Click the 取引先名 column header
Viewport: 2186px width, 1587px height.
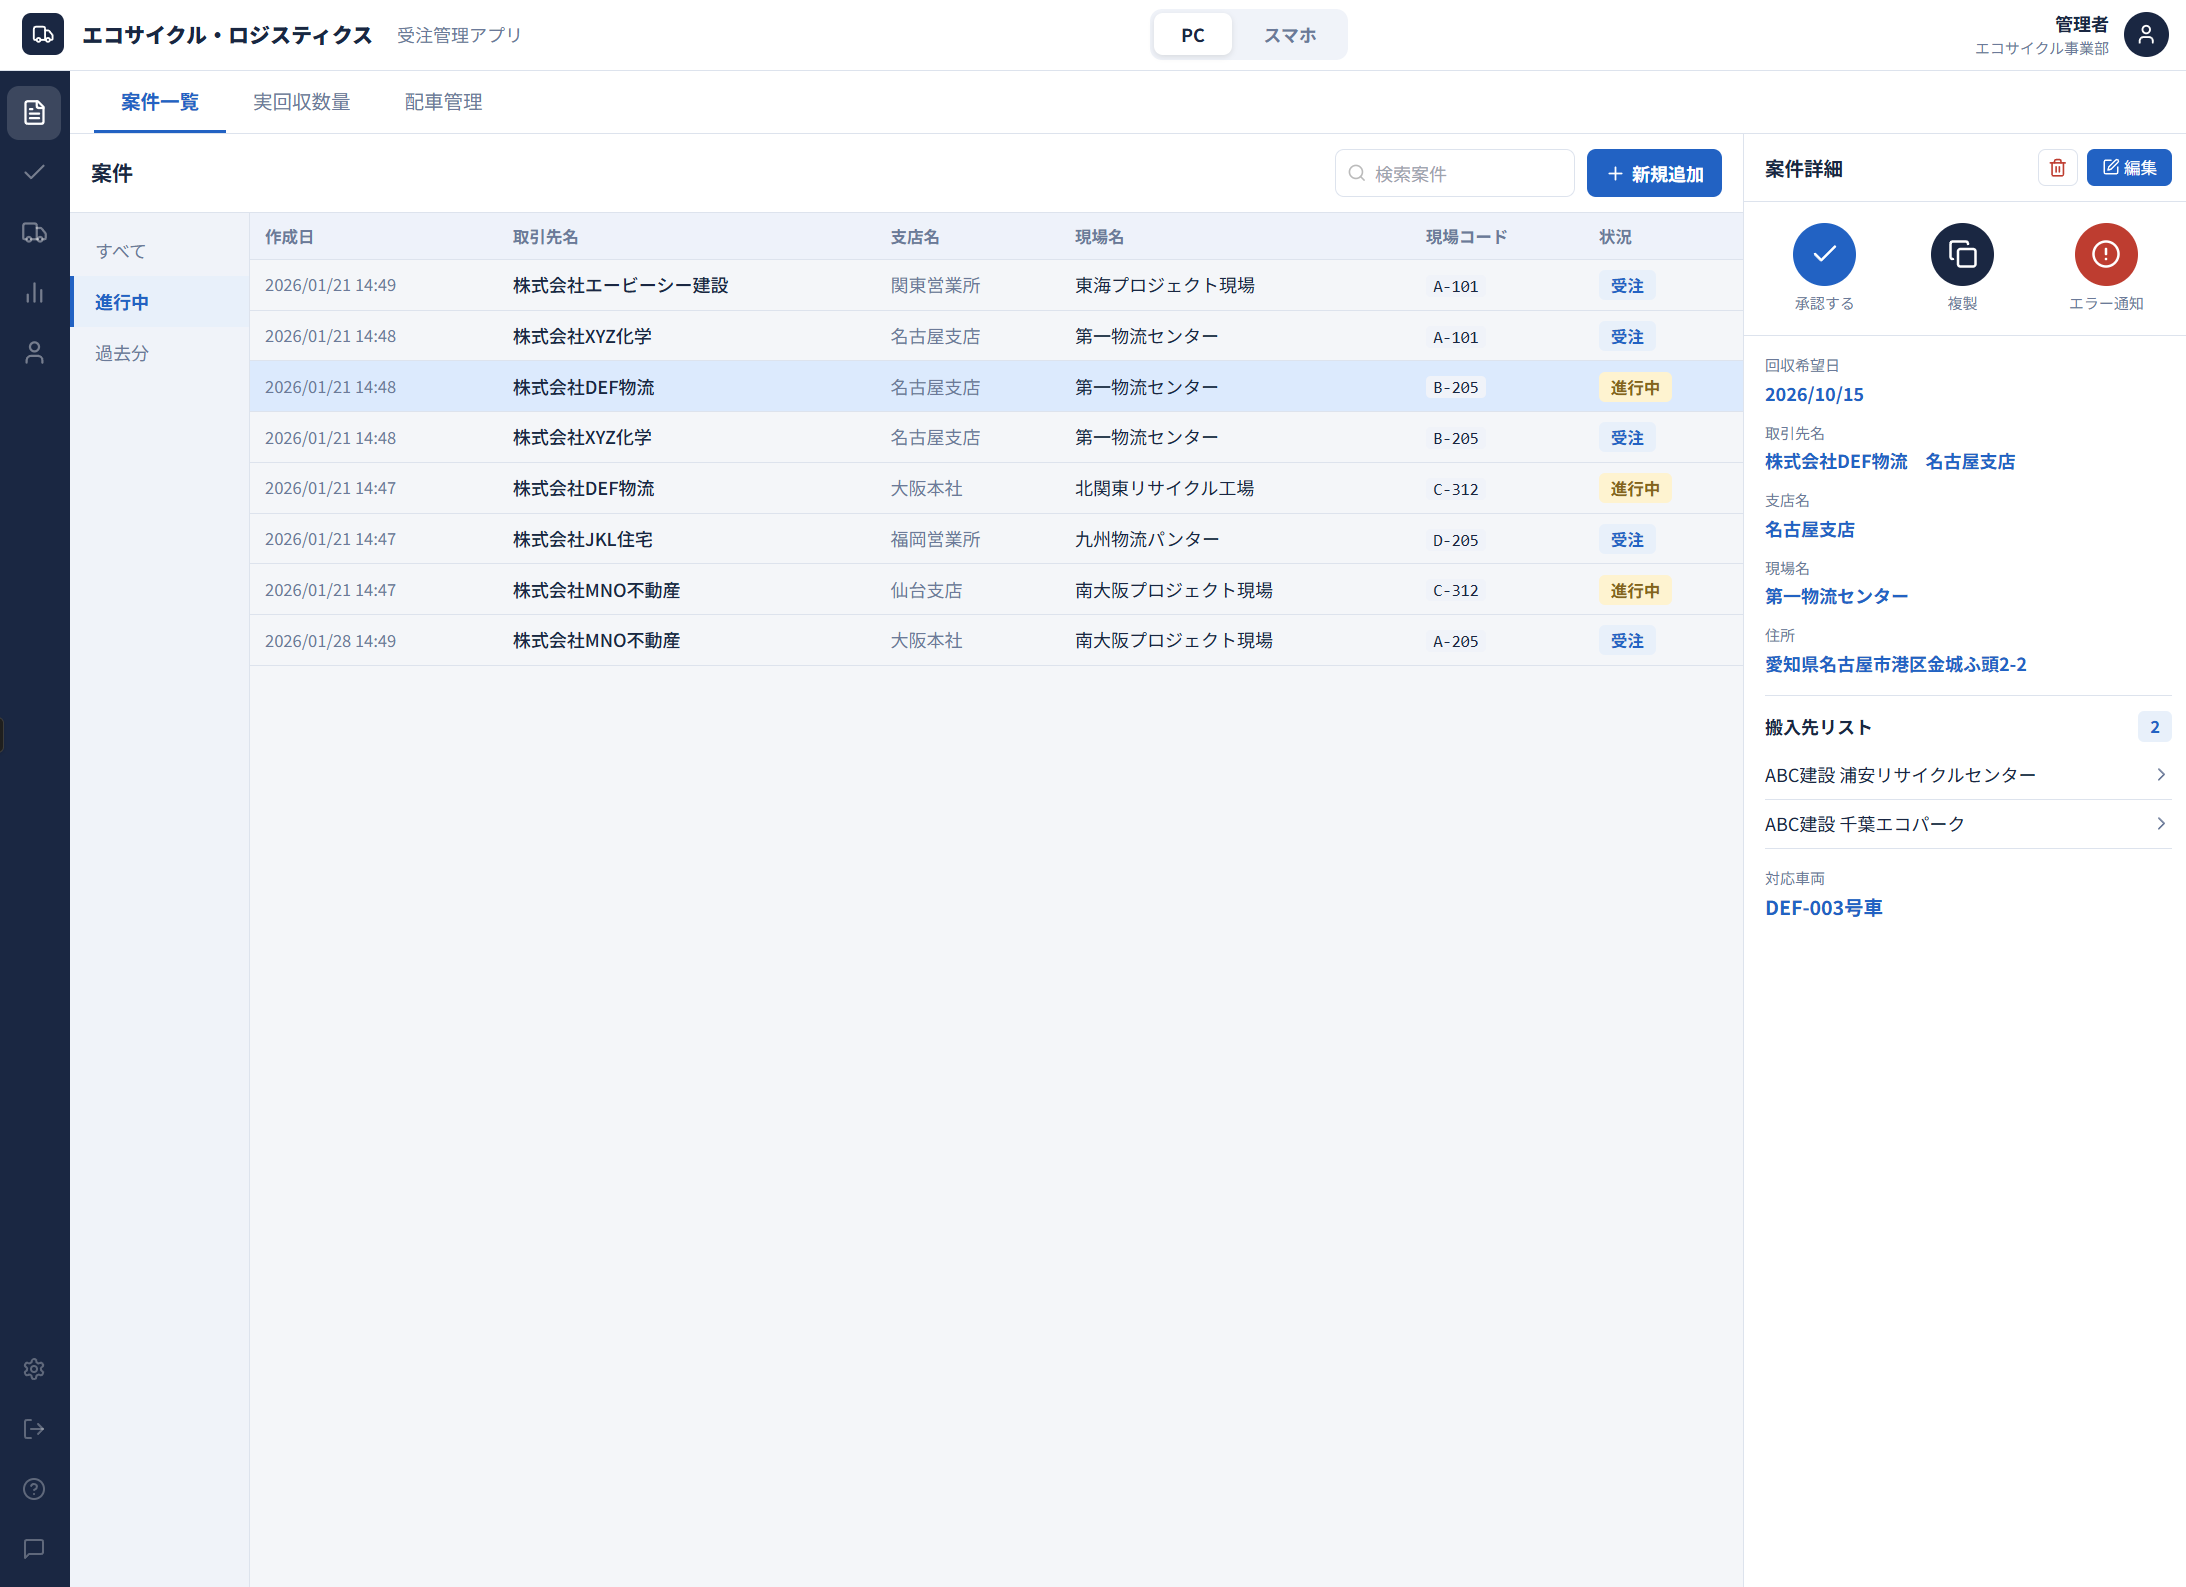tap(545, 237)
